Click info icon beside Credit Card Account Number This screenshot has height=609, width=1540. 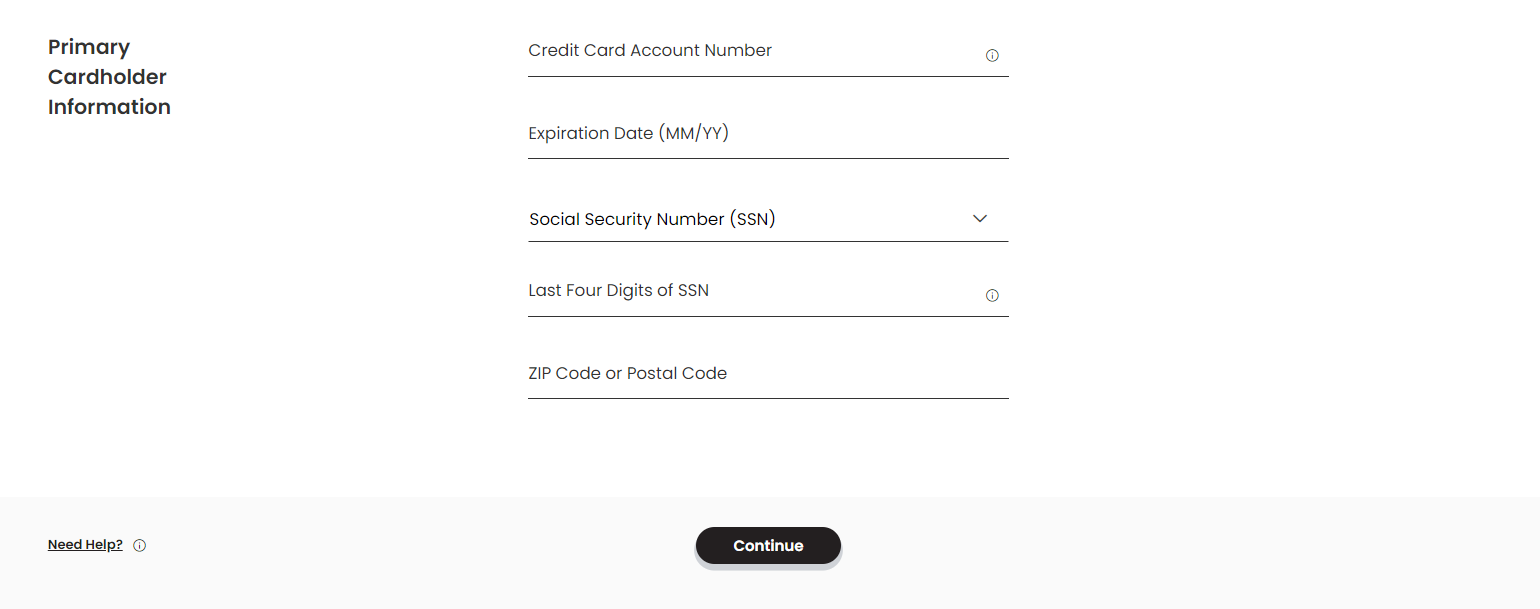pyautogui.click(x=992, y=56)
